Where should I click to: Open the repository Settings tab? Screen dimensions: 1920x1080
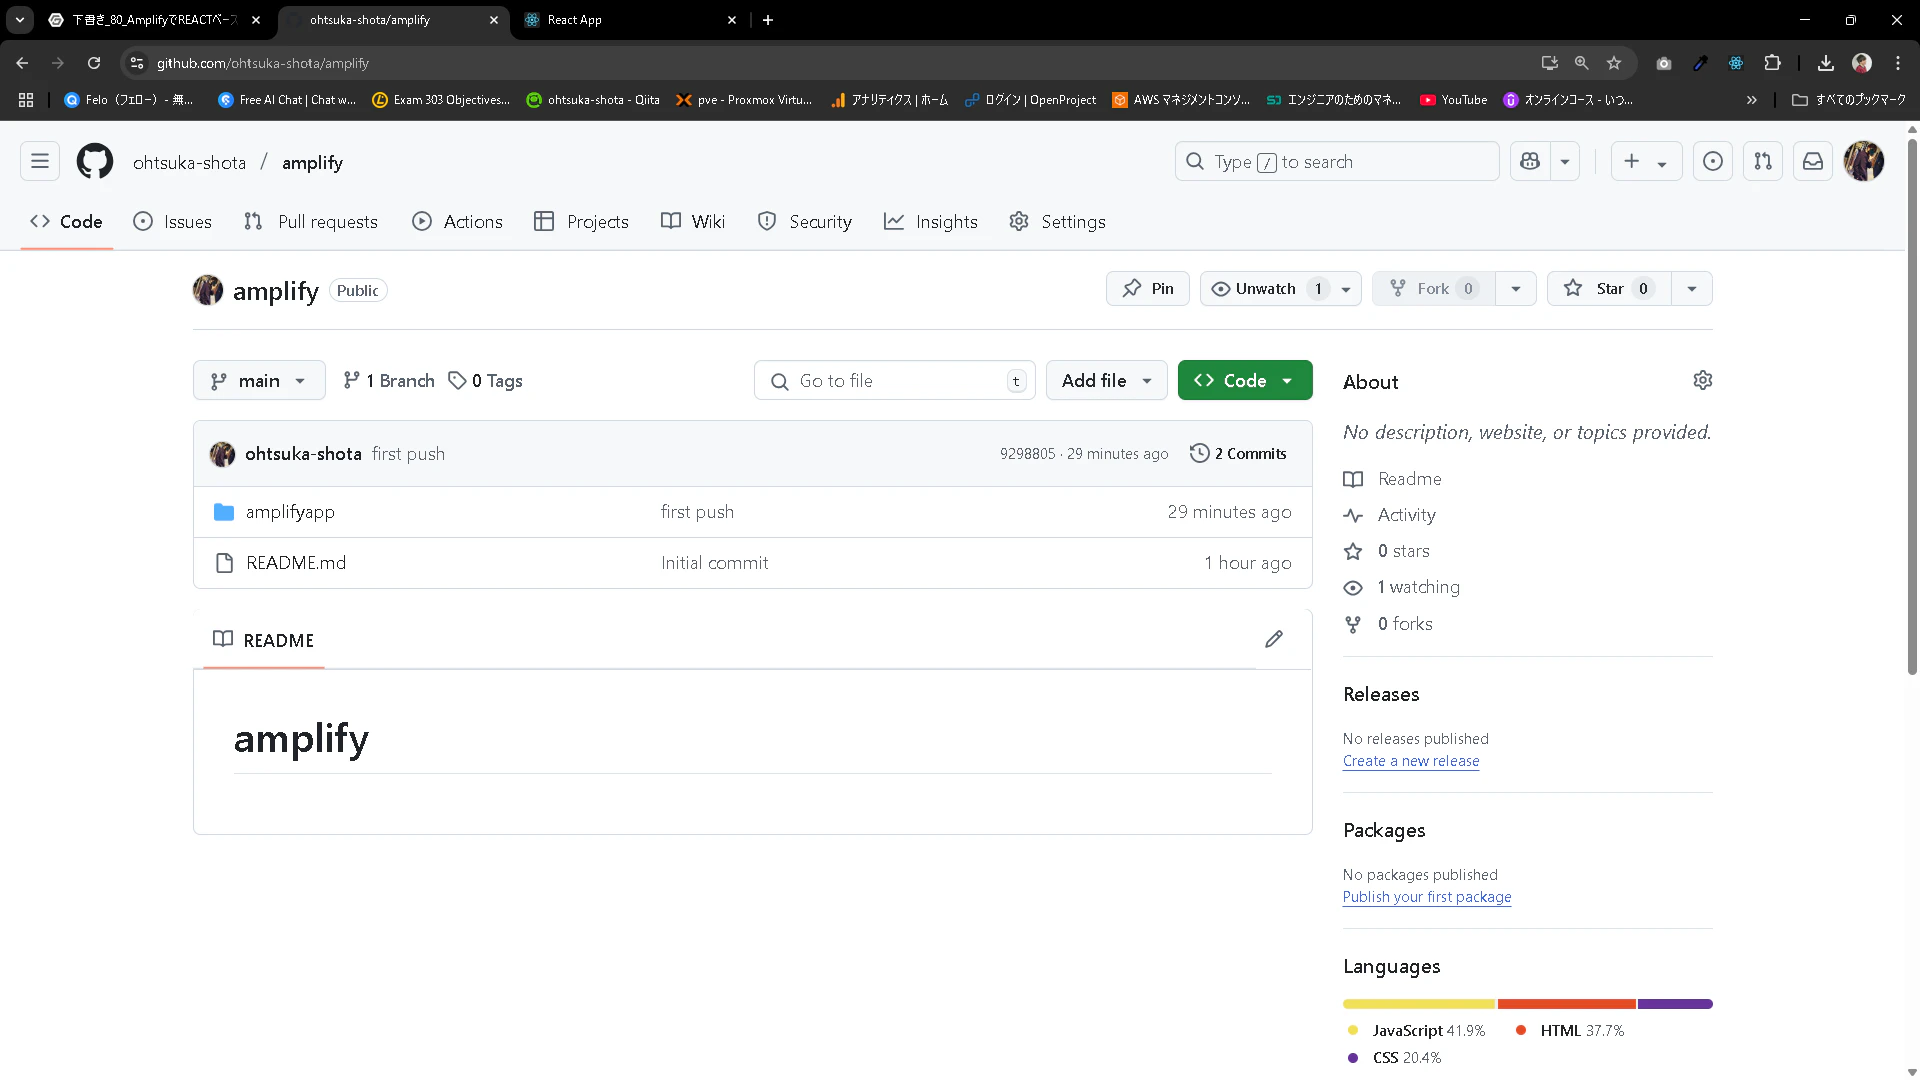(x=1057, y=222)
